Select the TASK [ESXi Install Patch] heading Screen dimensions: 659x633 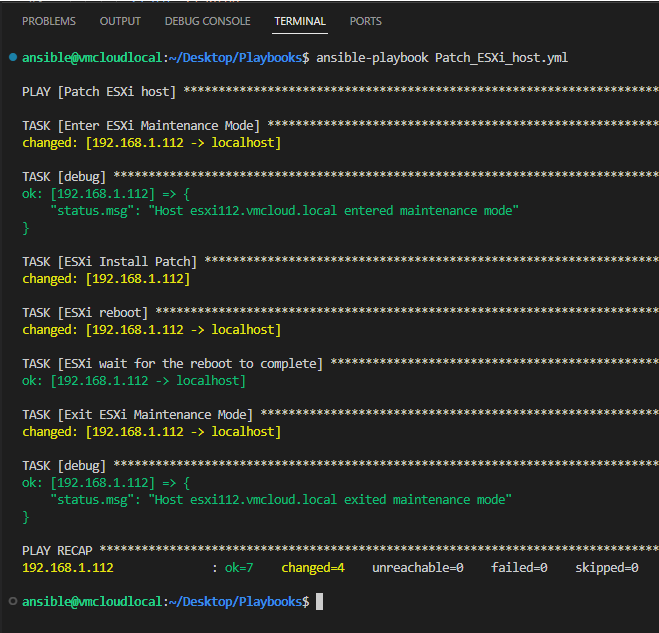(x=110, y=262)
